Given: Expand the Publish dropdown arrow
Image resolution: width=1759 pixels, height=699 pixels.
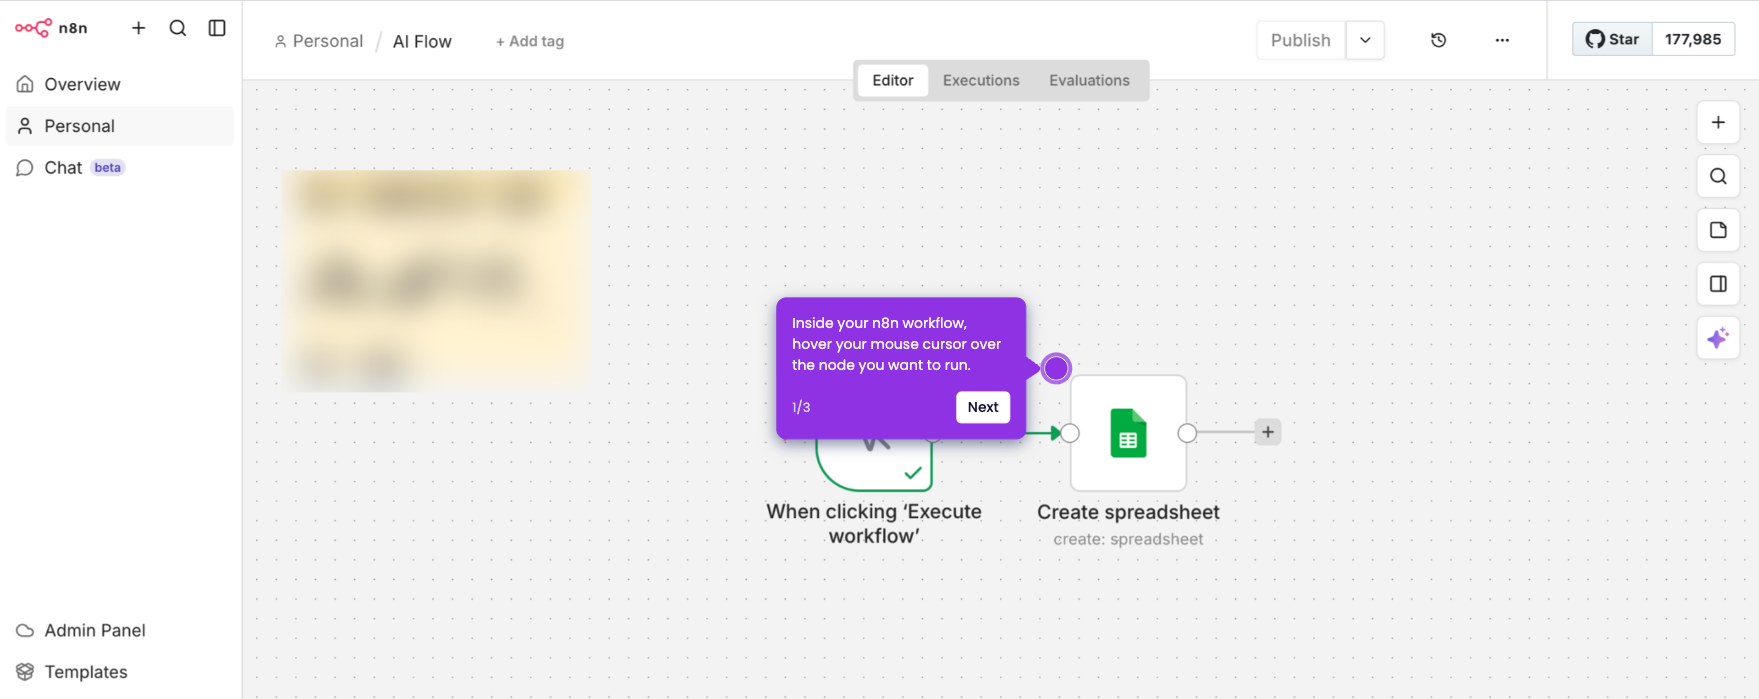Looking at the screenshot, I should (x=1365, y=40).
